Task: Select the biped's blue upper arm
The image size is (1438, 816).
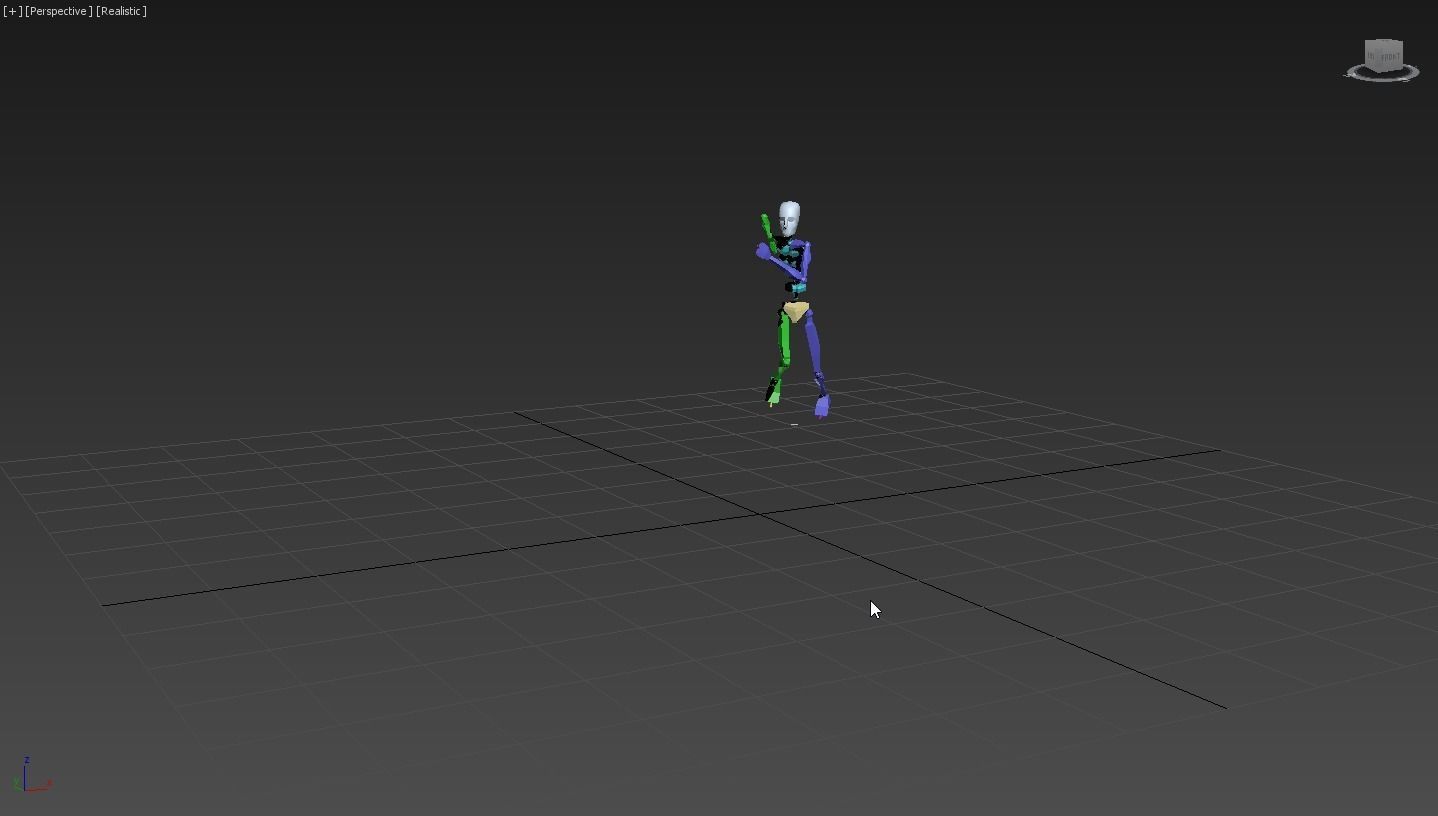Action: pos(806,262)
